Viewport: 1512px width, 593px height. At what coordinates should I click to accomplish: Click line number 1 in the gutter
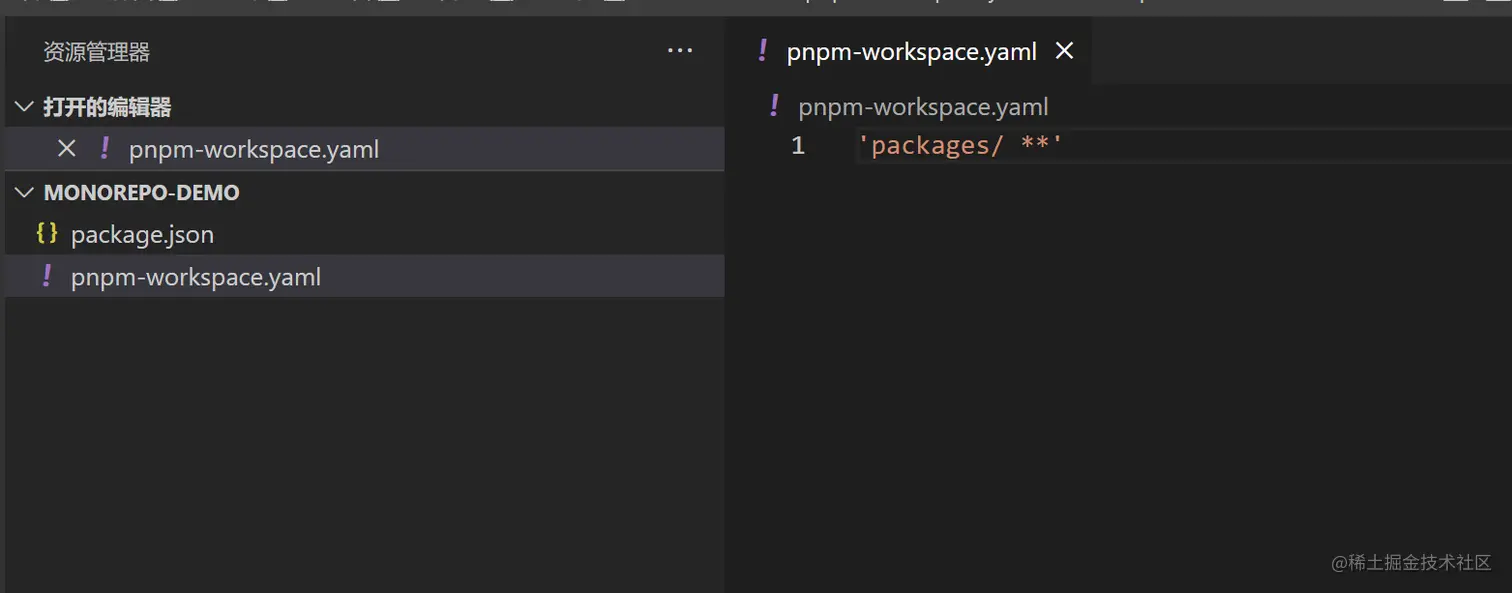[x=797, y=146]
